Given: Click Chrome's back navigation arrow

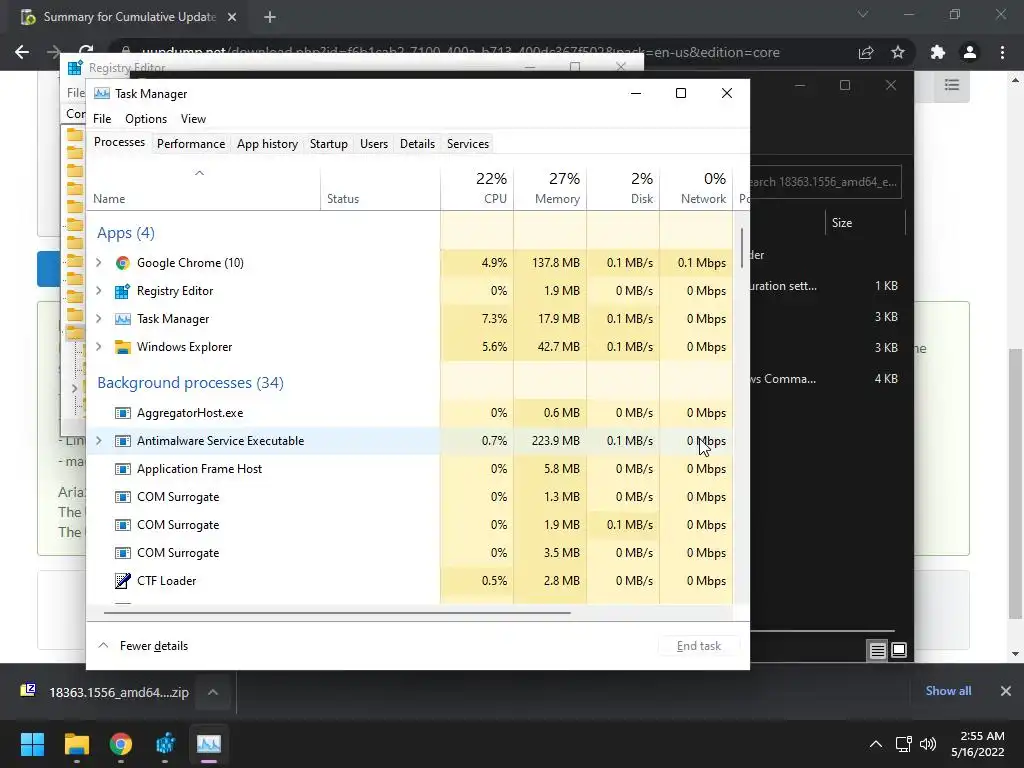Looking at the screenshot, I should pos(22,52).
